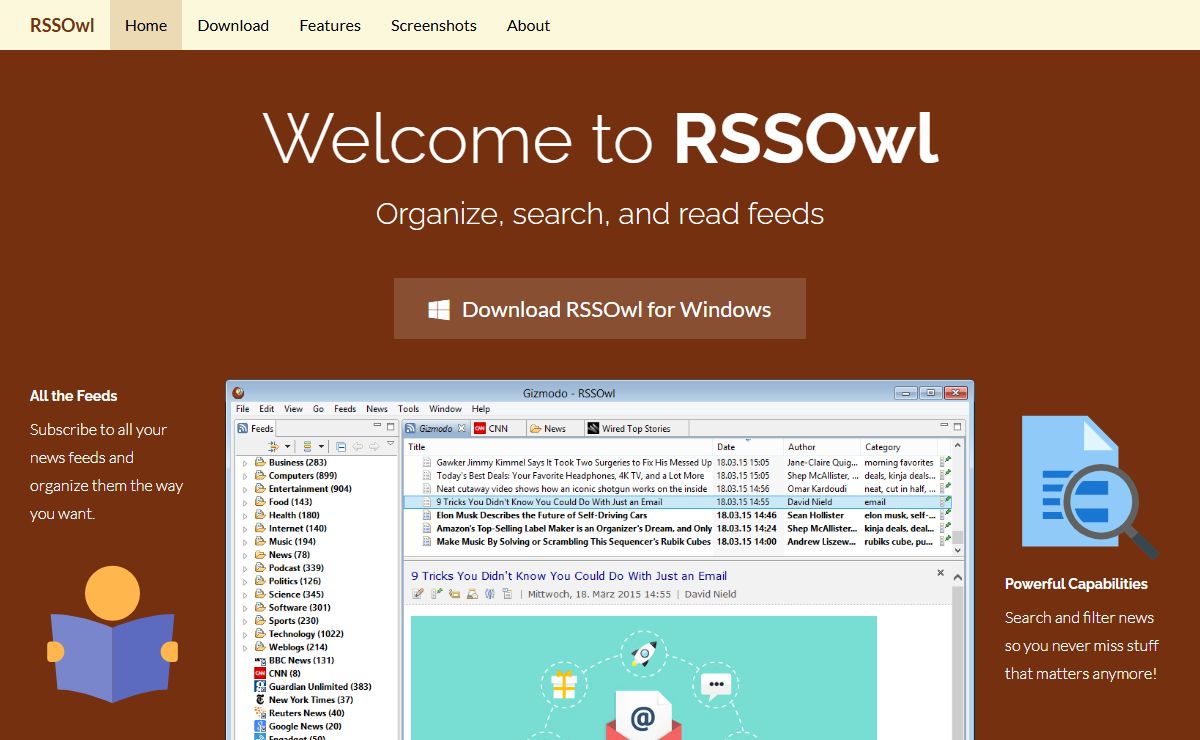Screen dimensions: 1200x740
Task: Toggle the sticky pin on the Sean Hollister row
Action: click(945, 515)
